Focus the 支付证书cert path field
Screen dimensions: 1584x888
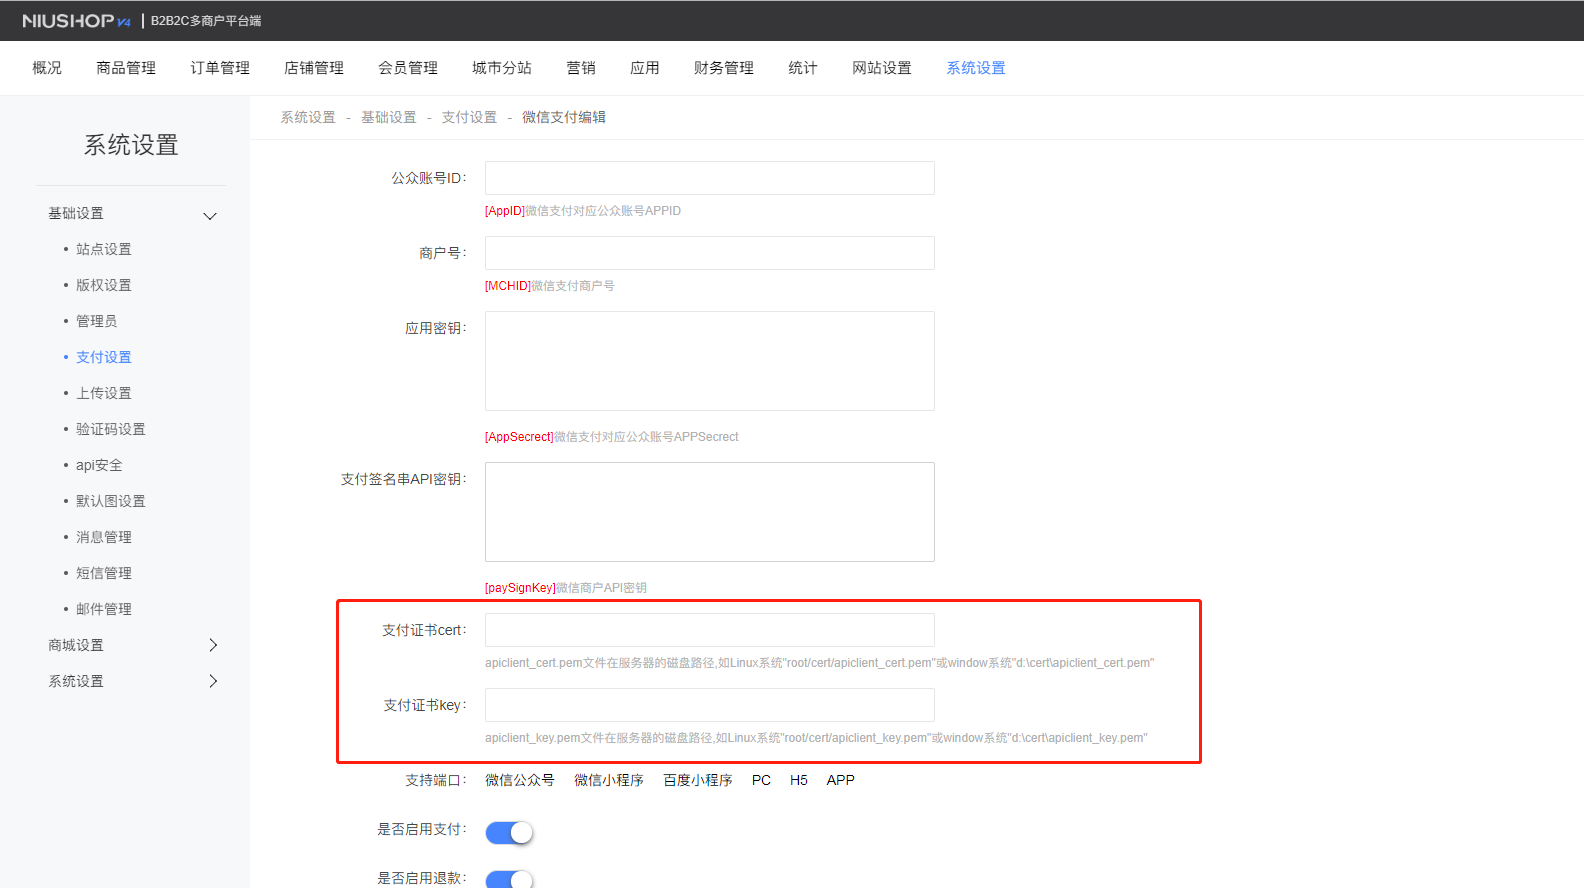(710, 630)
